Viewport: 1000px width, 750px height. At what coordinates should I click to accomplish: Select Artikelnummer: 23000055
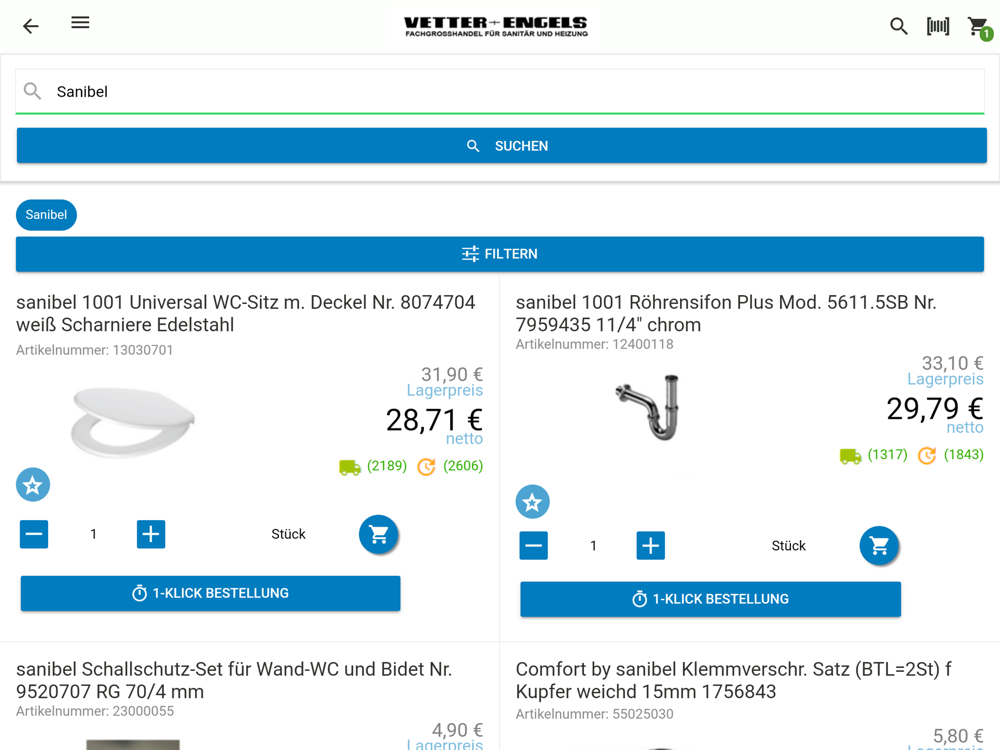[x=95, y=711]
